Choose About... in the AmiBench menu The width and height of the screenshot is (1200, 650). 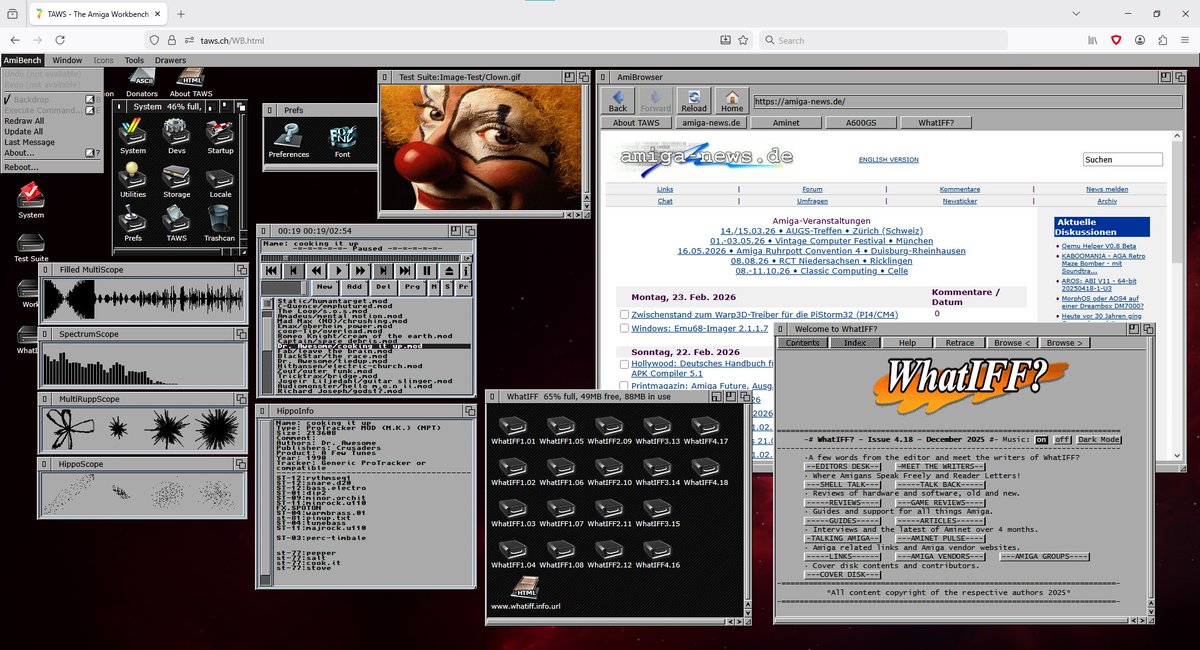pyautogui.click(x=52, y=153)
